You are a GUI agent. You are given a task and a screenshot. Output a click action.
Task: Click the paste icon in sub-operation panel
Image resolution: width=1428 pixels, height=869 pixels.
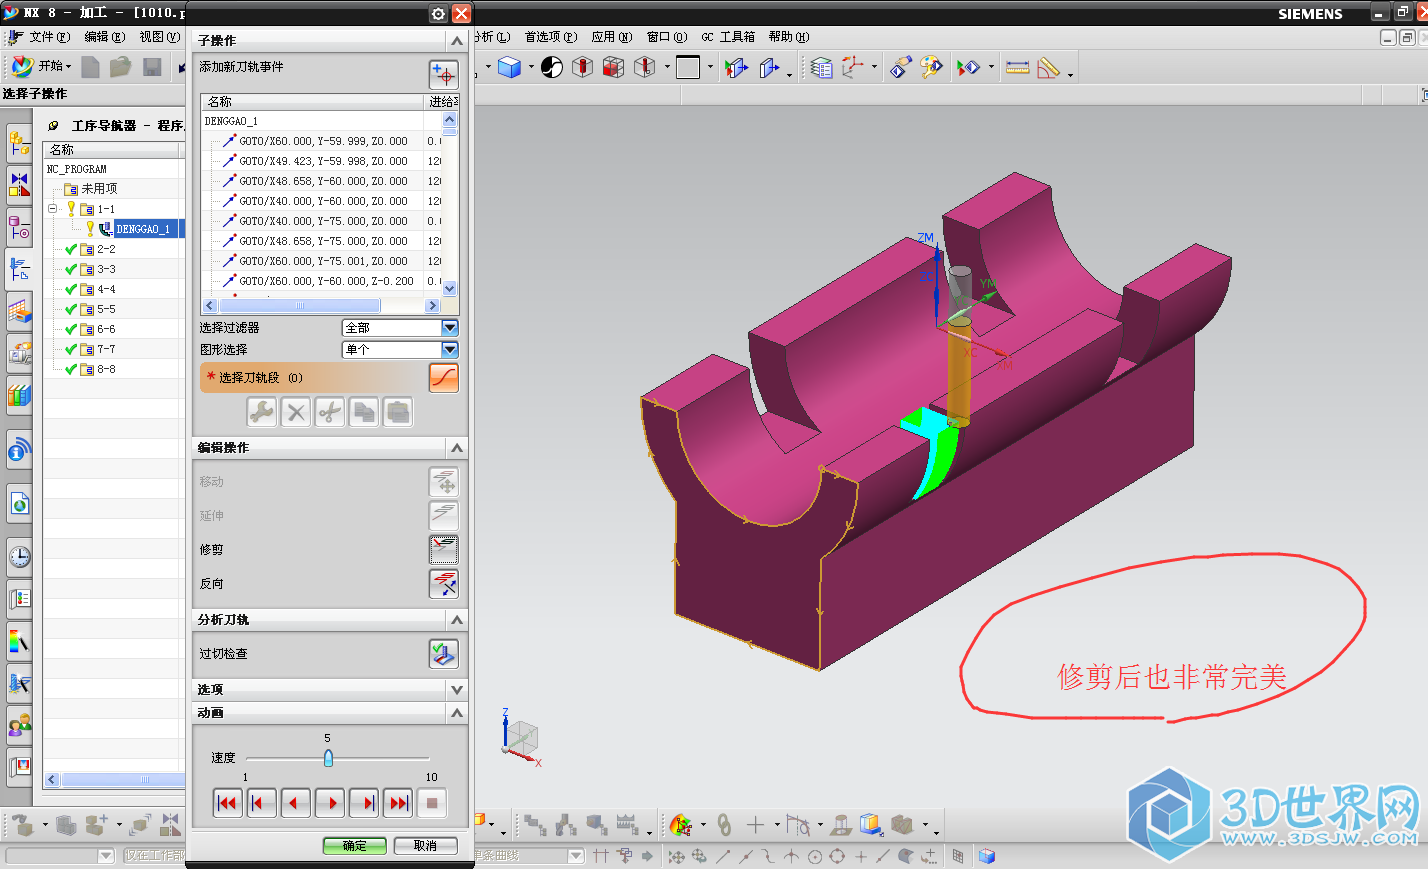pyautogui.click(x=398, y=412)
